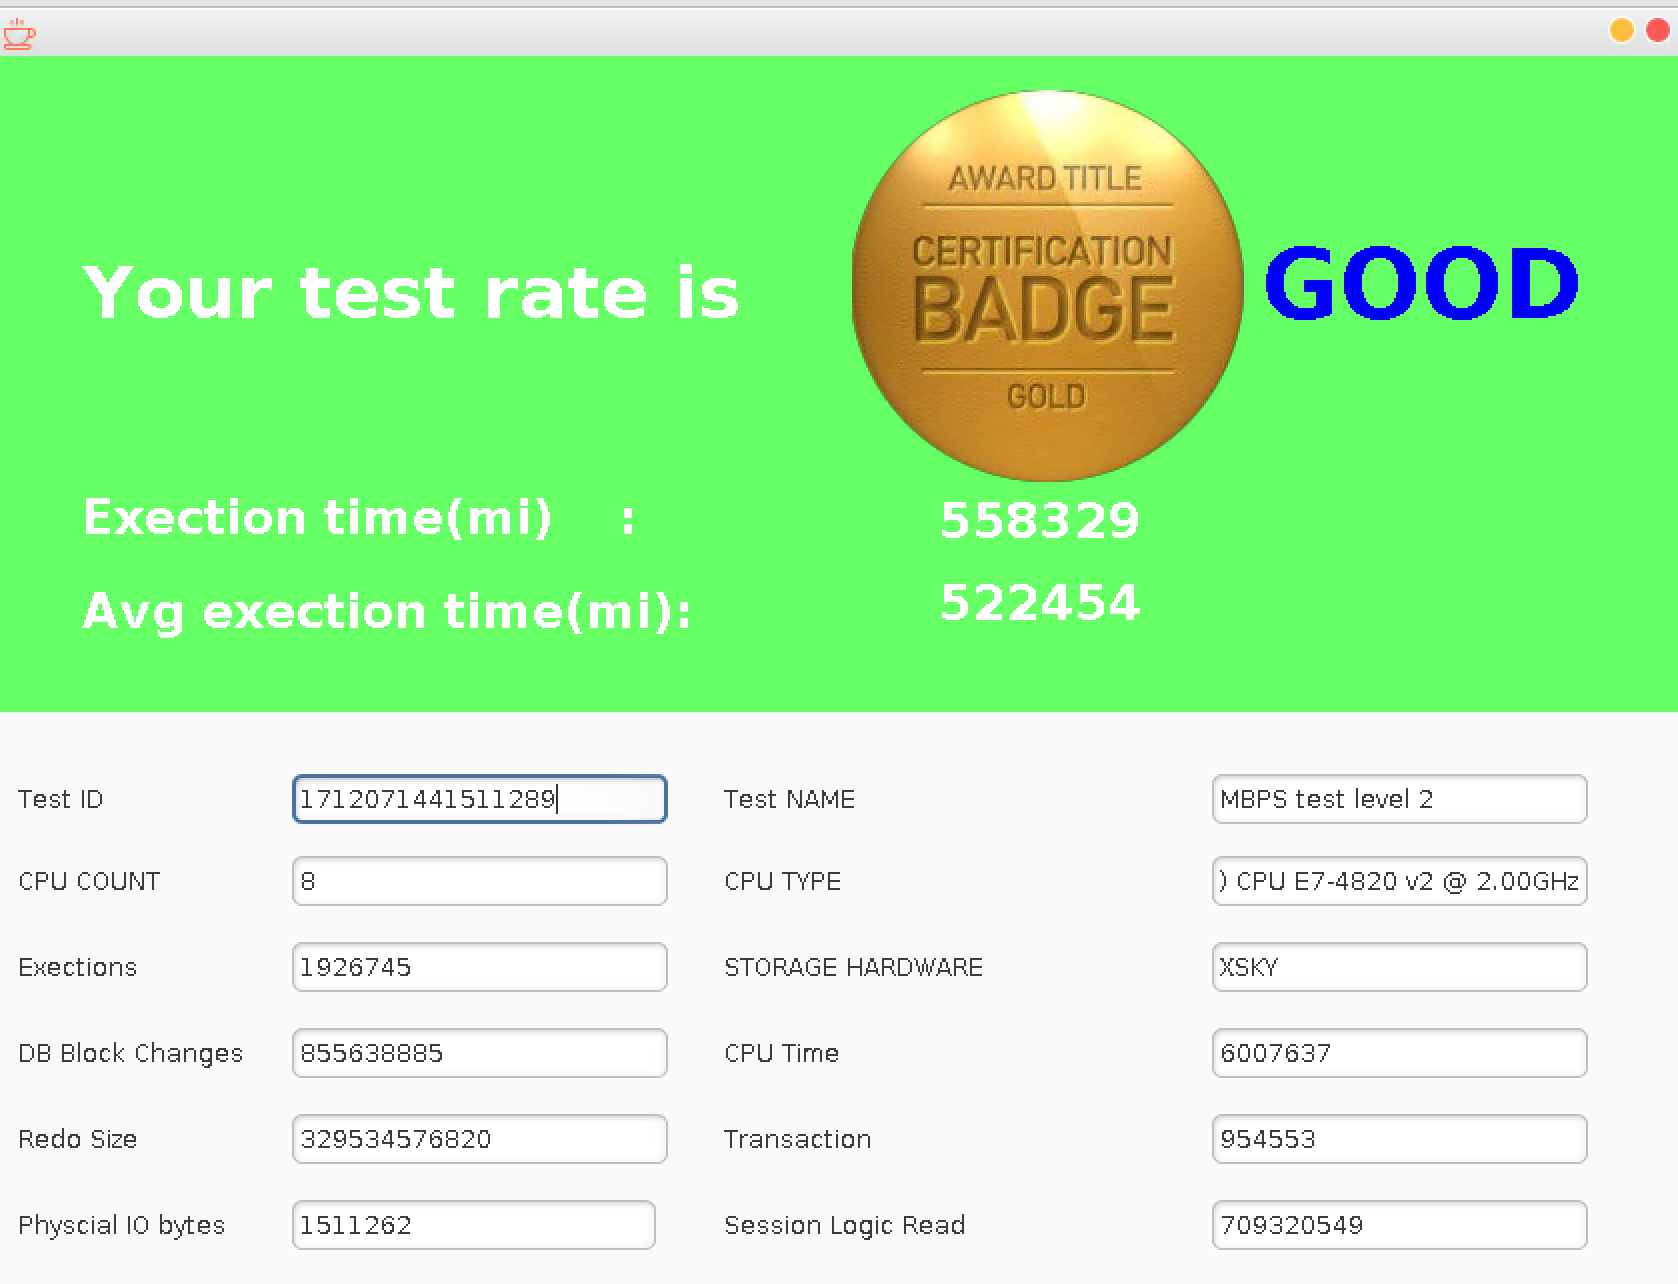Screen dimensions: 1678x1284
Task: Focus the Transaction field showing 954553
Action: [x=1400, y=1139]
